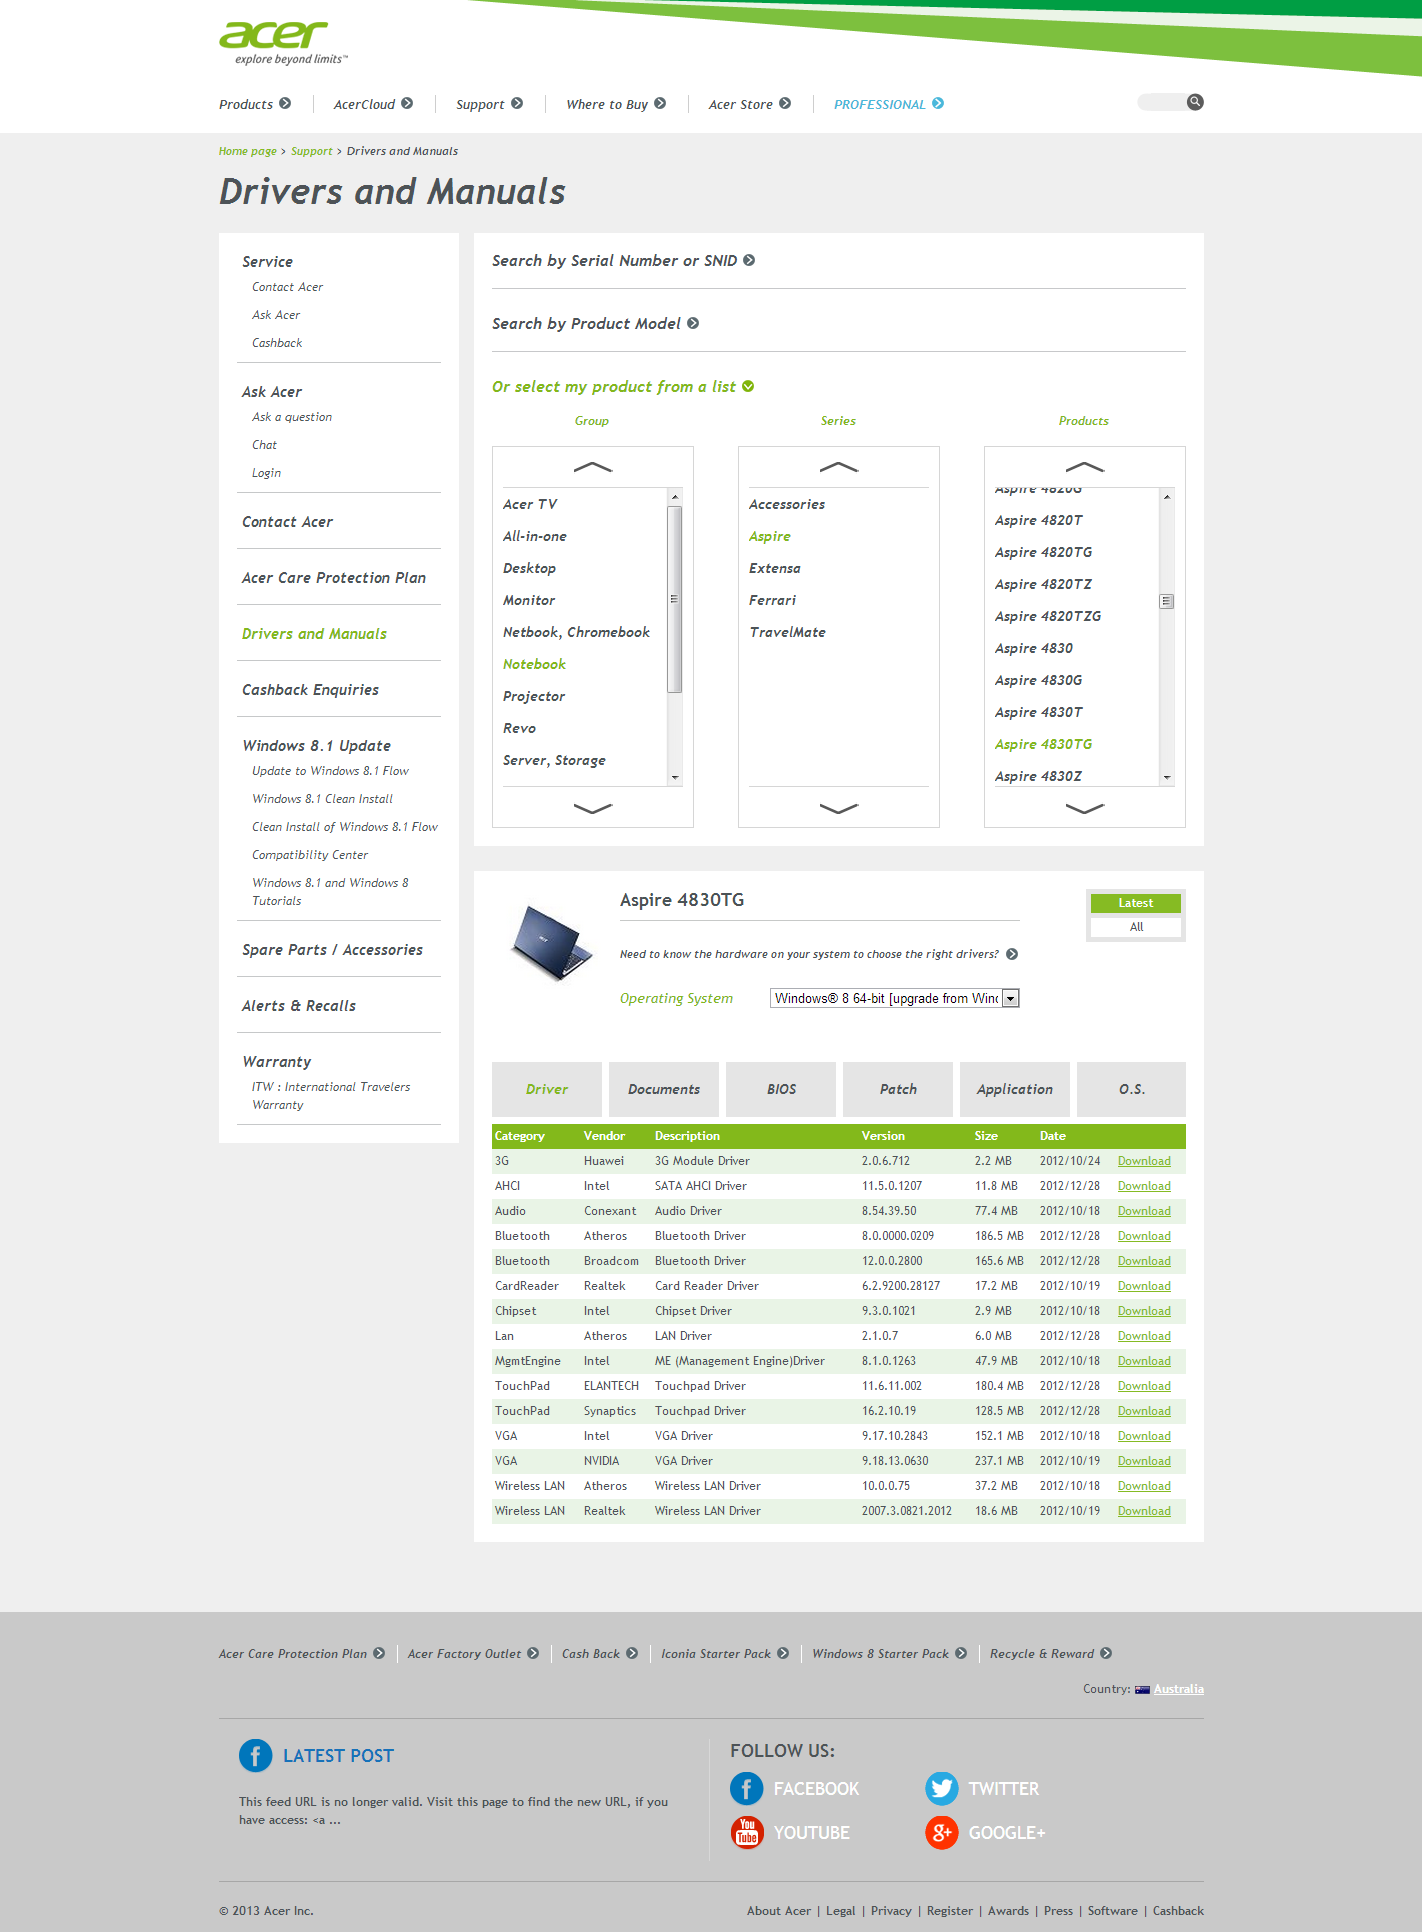Click the down chevron below Products list
Viewport: 1422px width, 1932px height.
[1085, 808]
